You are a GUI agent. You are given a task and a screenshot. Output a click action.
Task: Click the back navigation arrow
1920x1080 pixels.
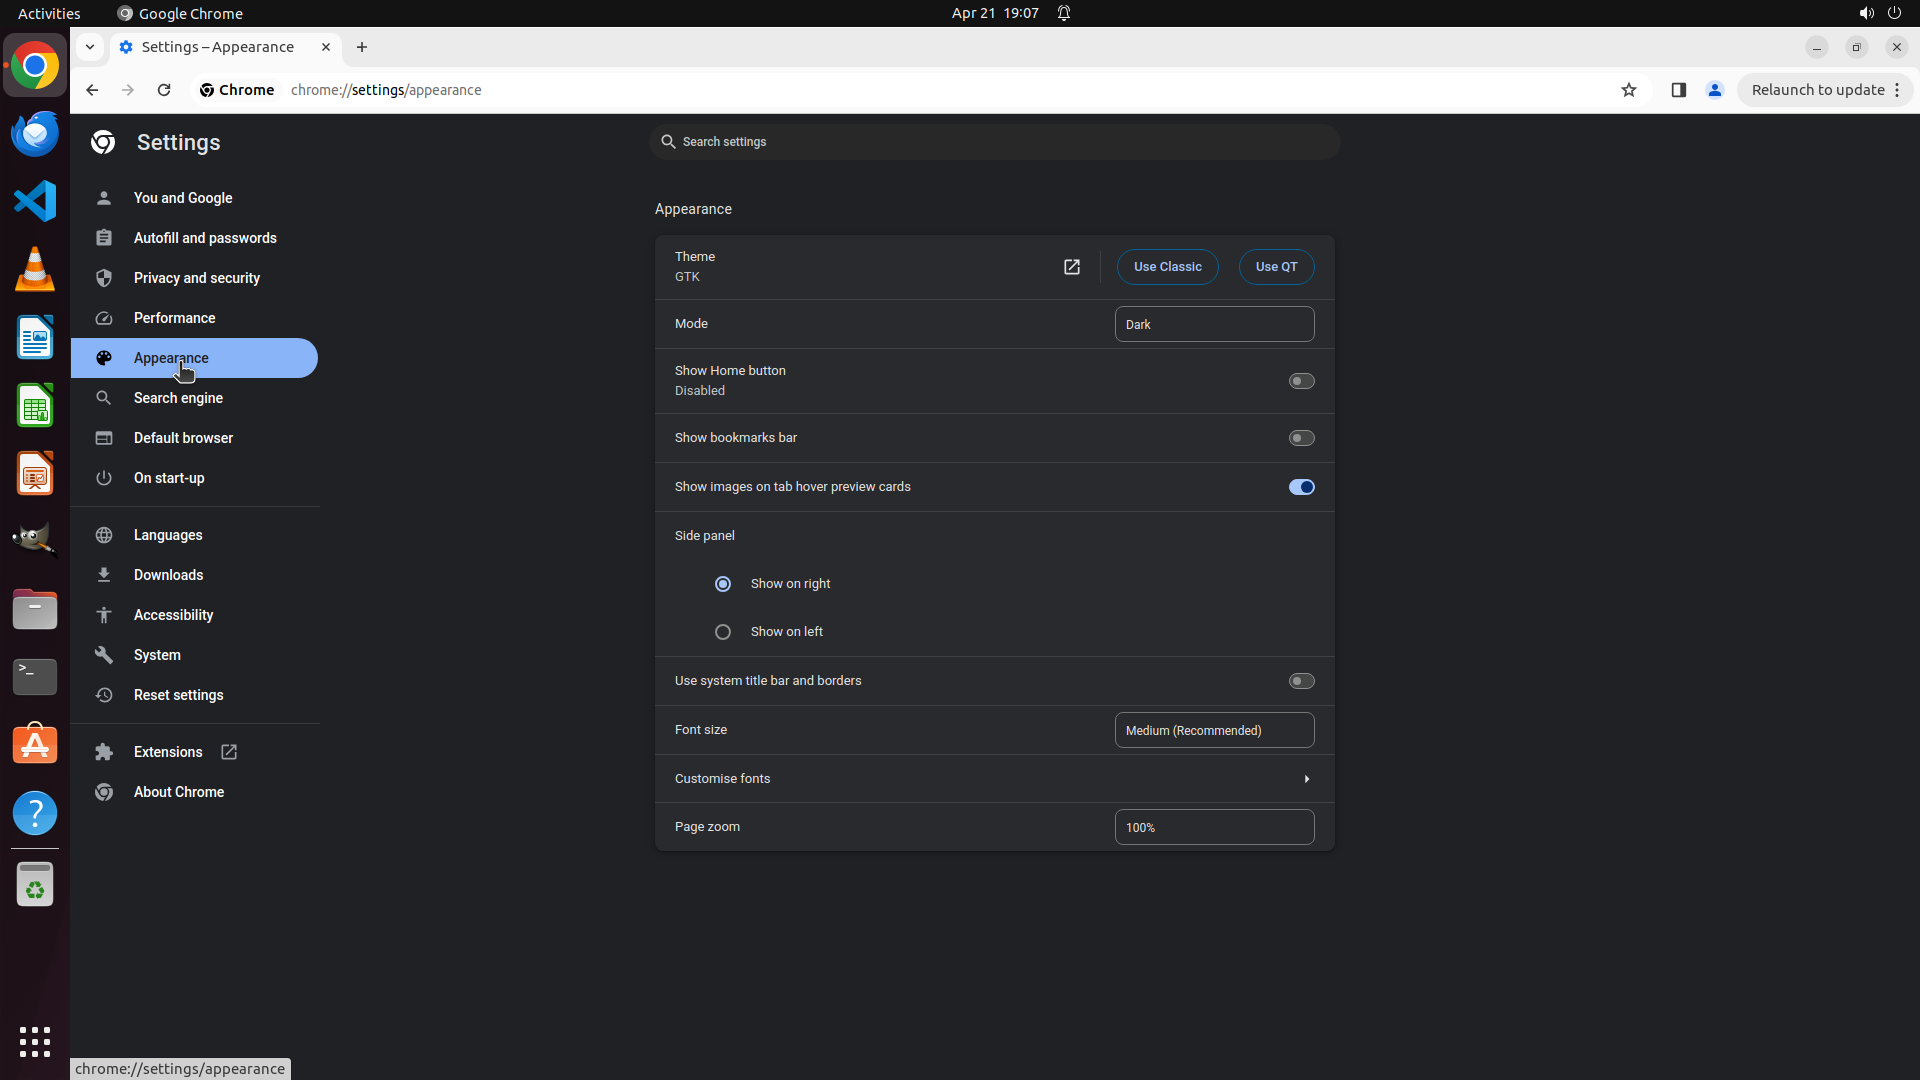tap(92, 90)
